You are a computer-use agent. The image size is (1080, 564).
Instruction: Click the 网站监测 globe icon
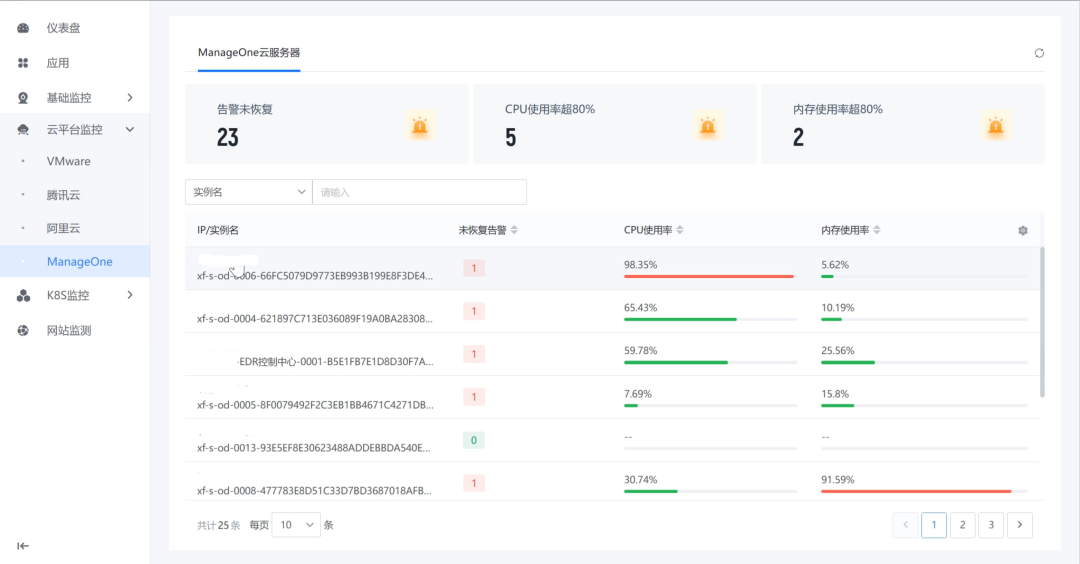(x=23, y=331)
